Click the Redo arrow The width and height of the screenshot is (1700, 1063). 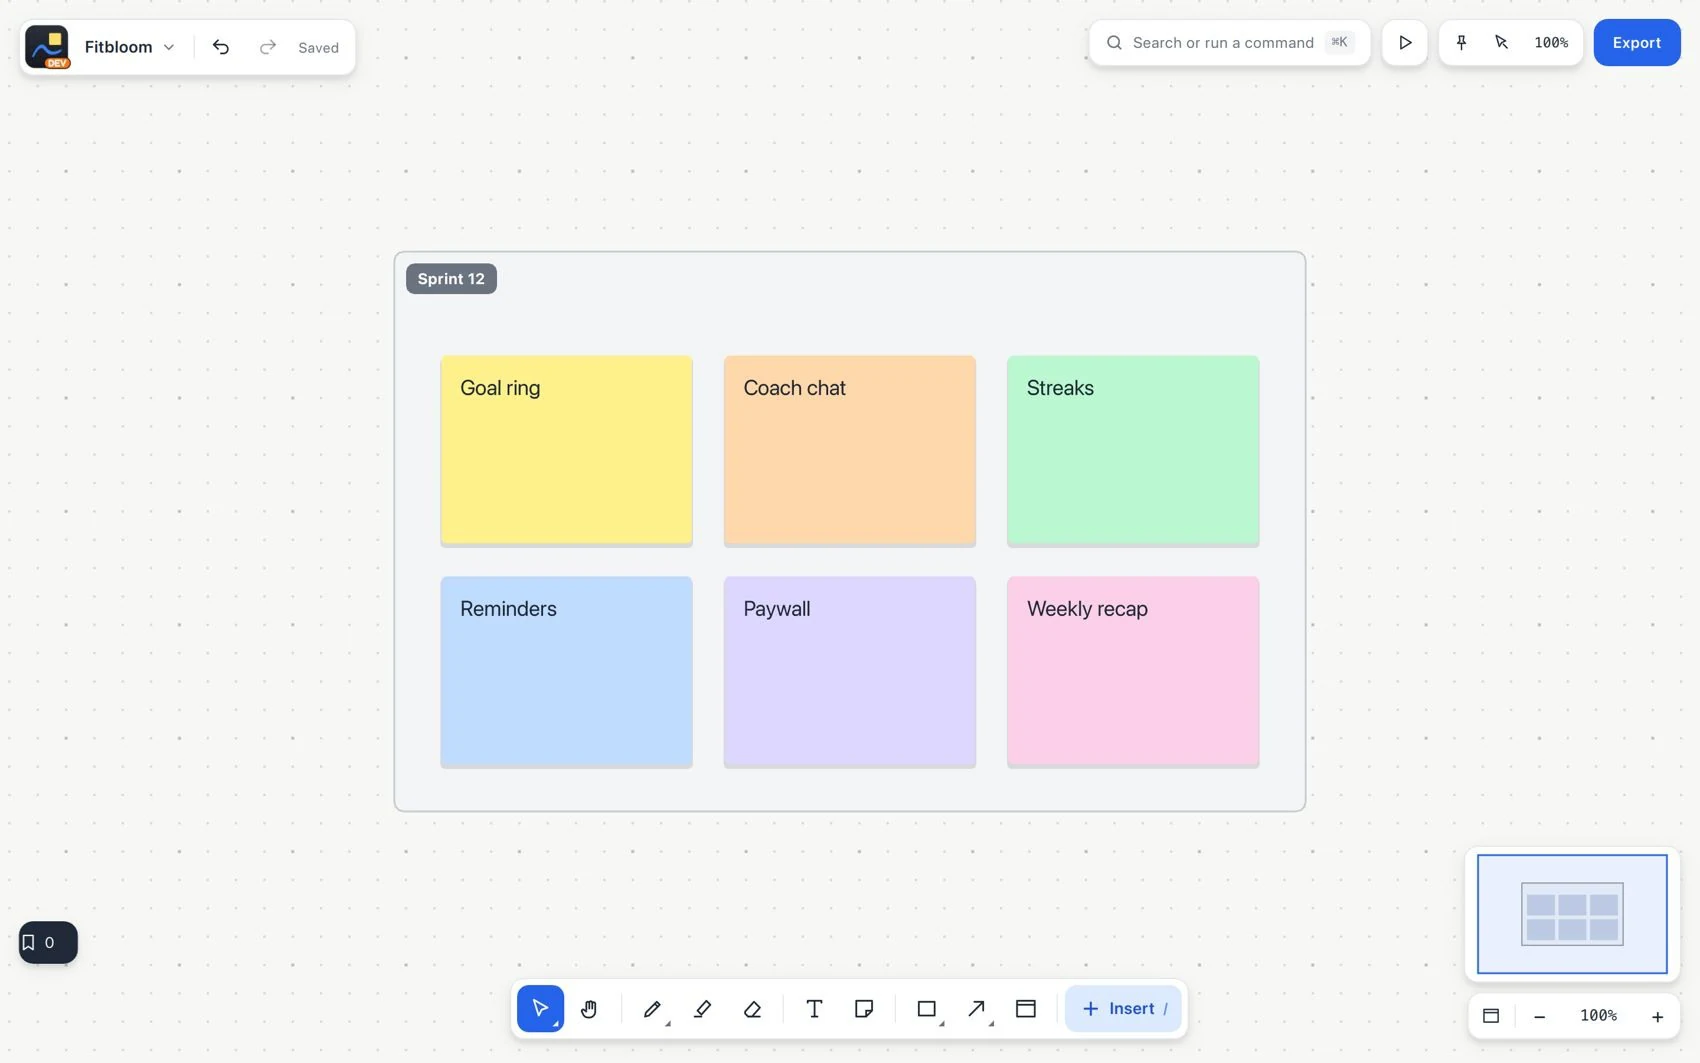click(267, 47)
